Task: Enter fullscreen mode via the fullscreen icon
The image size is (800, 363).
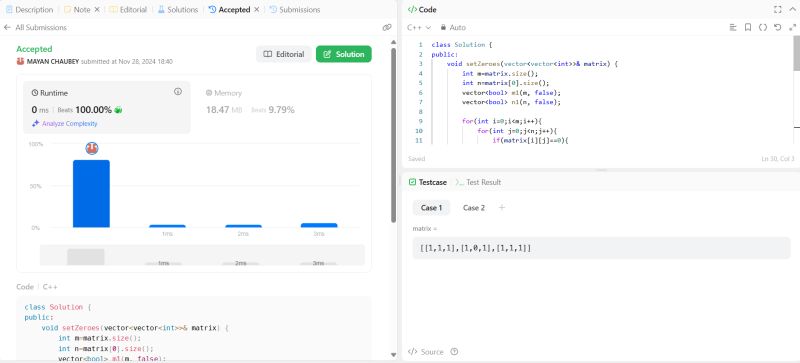Action: 778,10
